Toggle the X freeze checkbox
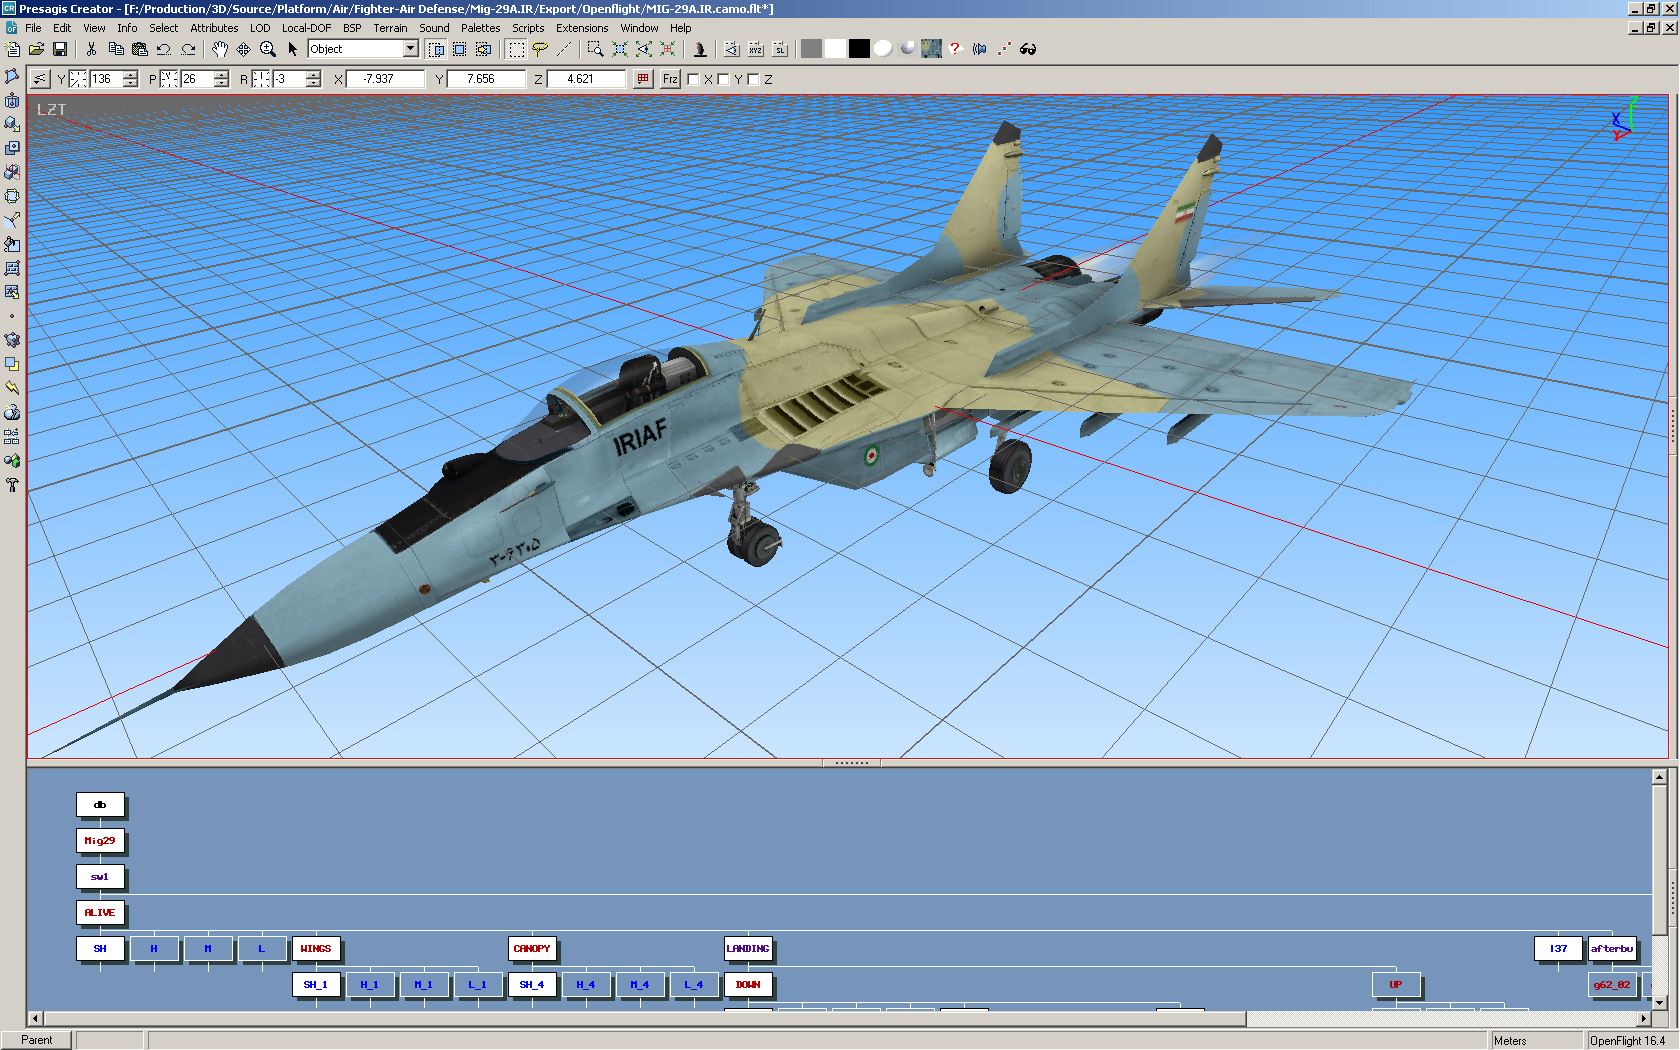 pos(693,80)
